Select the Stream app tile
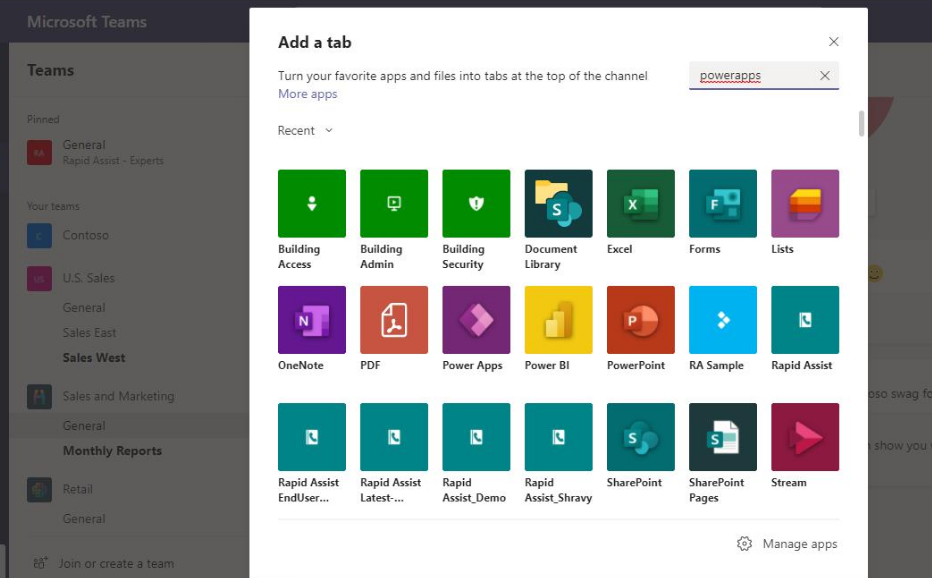This screenshot has width=932, height=578. (805, 437)
